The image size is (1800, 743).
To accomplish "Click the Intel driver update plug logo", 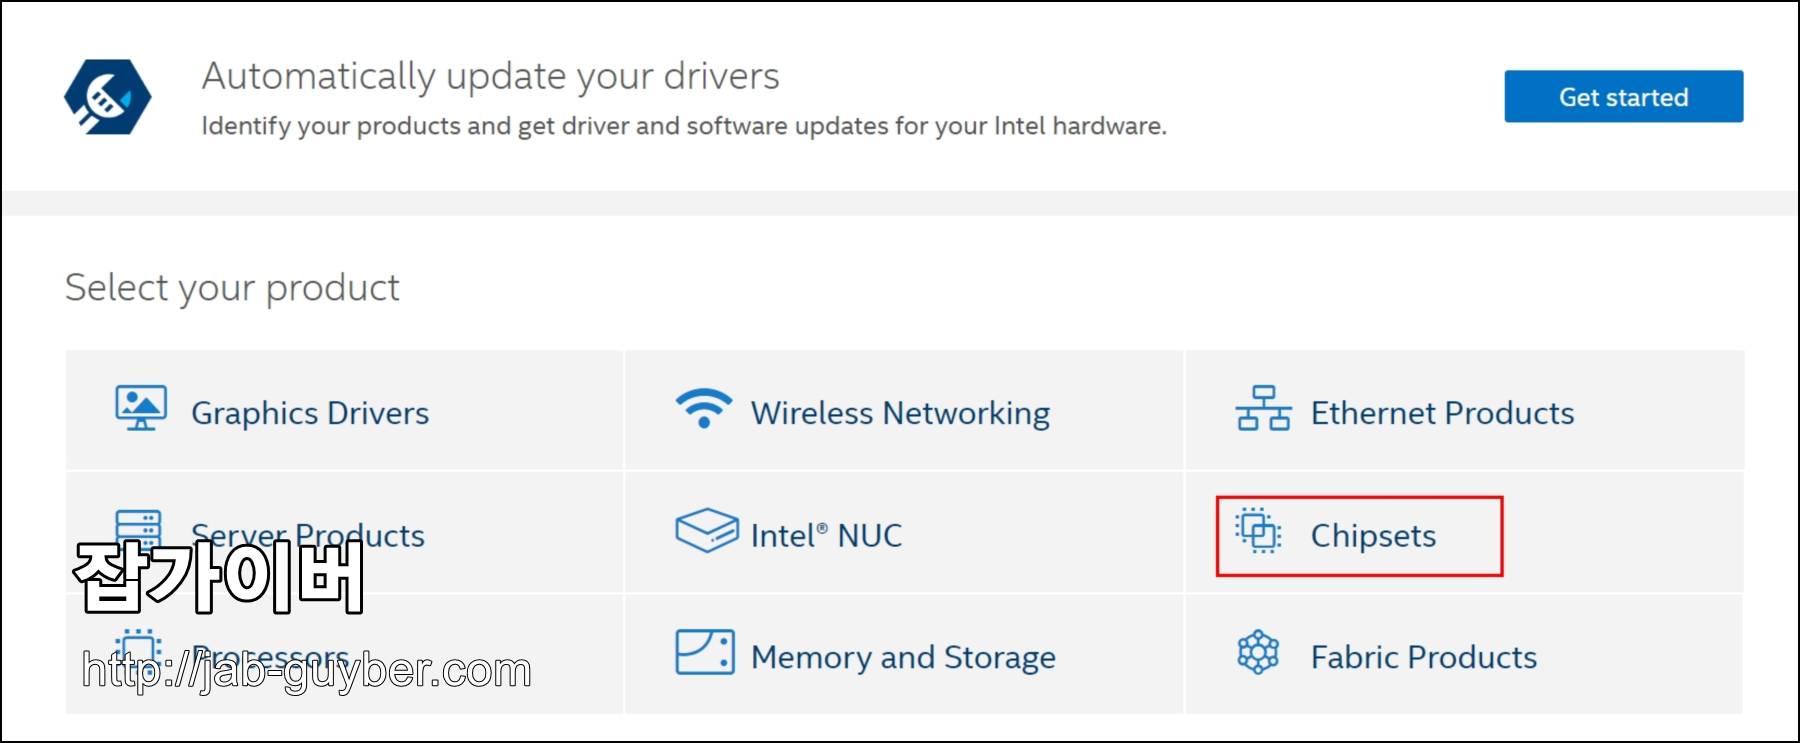I will pyautogui.click(x=108, y=96).
